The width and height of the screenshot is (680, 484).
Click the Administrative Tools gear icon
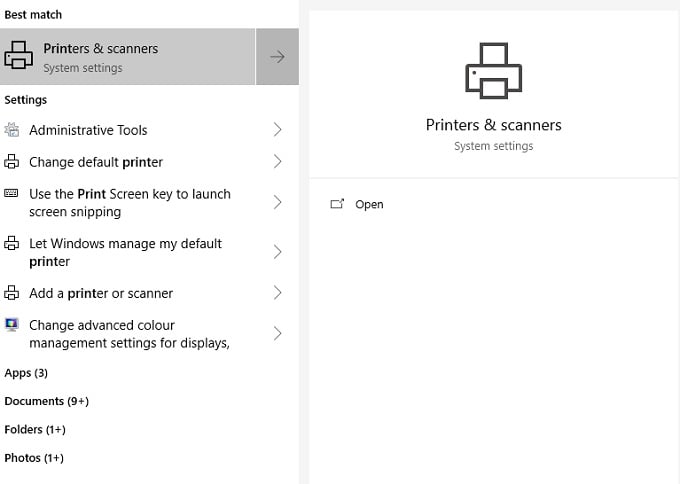pos(12,130)
